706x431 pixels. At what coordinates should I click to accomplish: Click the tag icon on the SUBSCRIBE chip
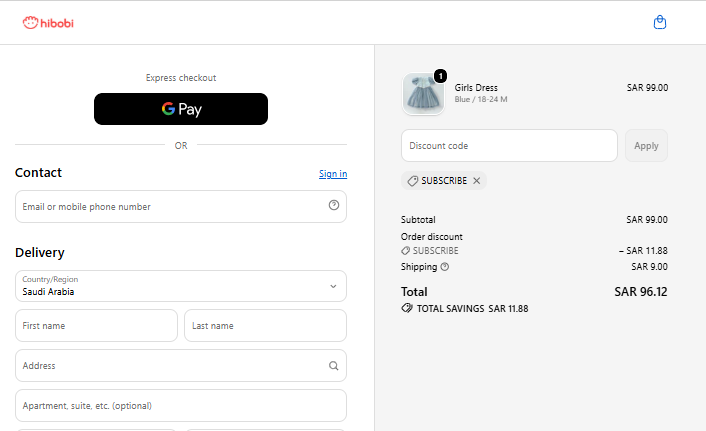412,181
